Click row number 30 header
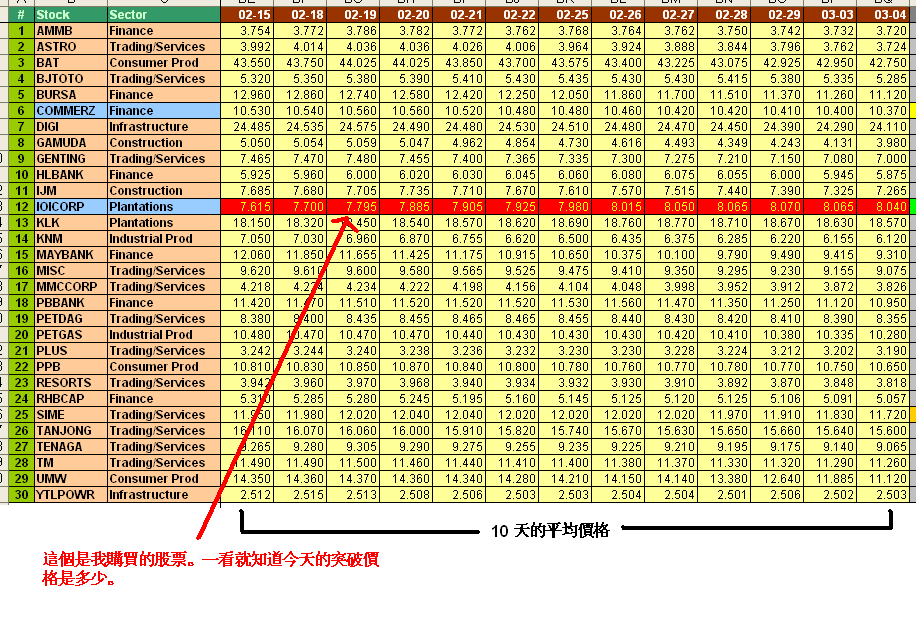916x622 pixels. point(20,495)
